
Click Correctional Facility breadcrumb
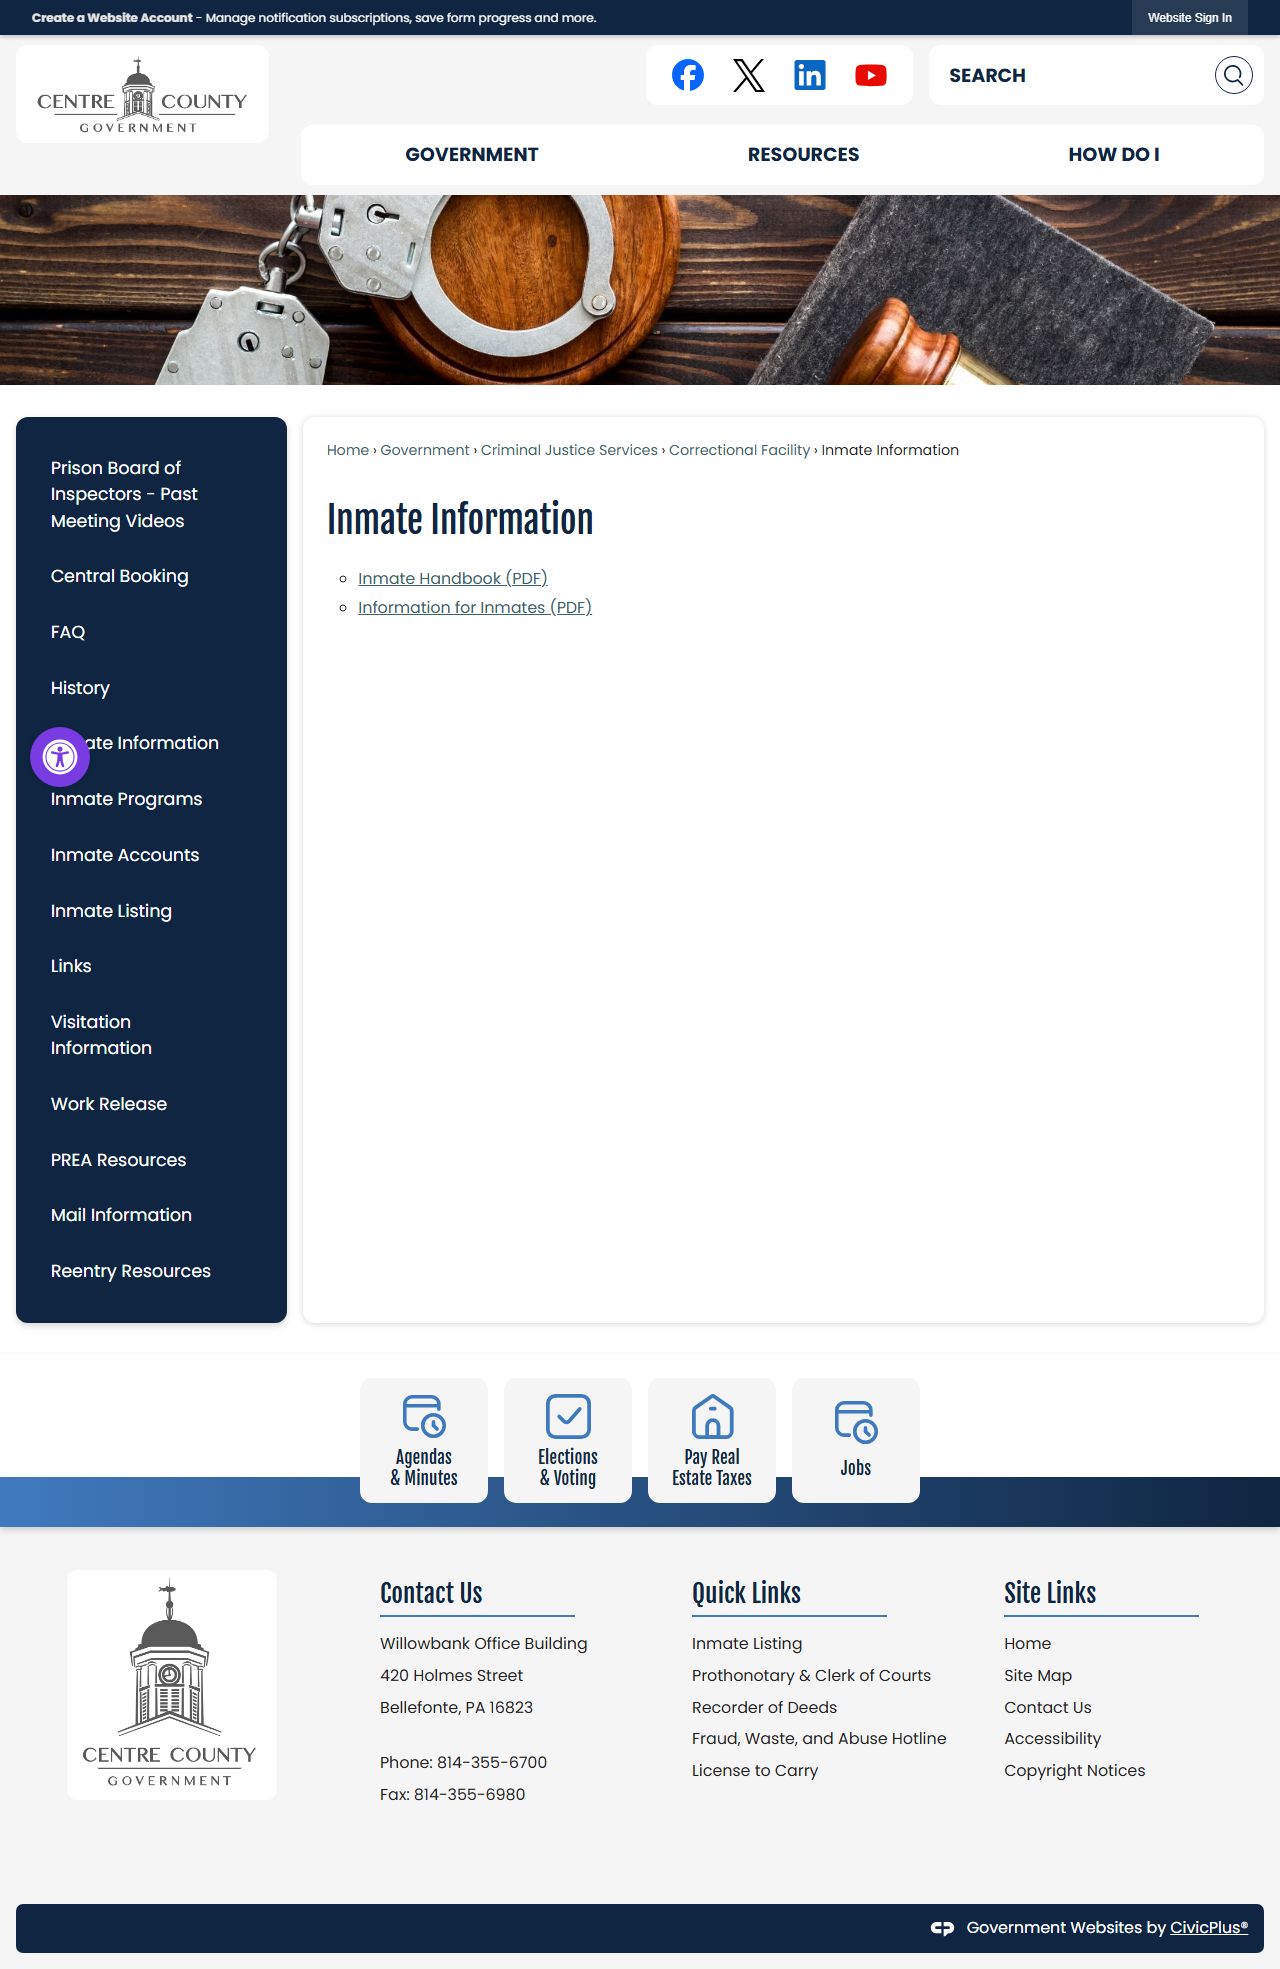click(x=739, y=450)
